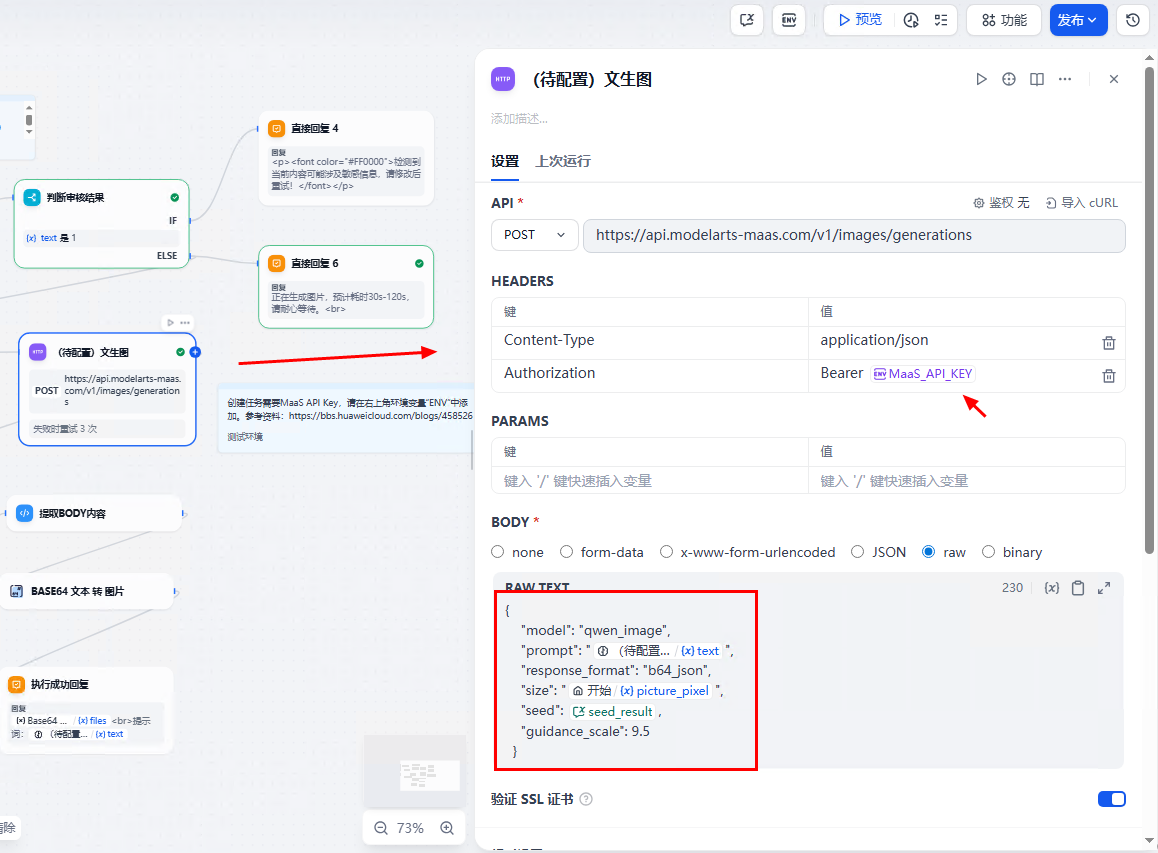Open version history icon at top right
This screenshot has width=1158, height=853.
click(x=1133, y=20)
